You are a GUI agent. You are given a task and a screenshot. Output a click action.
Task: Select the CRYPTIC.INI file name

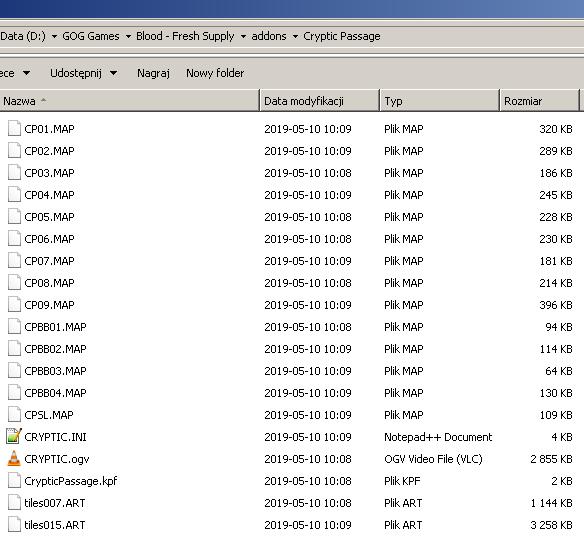(55, 437)
